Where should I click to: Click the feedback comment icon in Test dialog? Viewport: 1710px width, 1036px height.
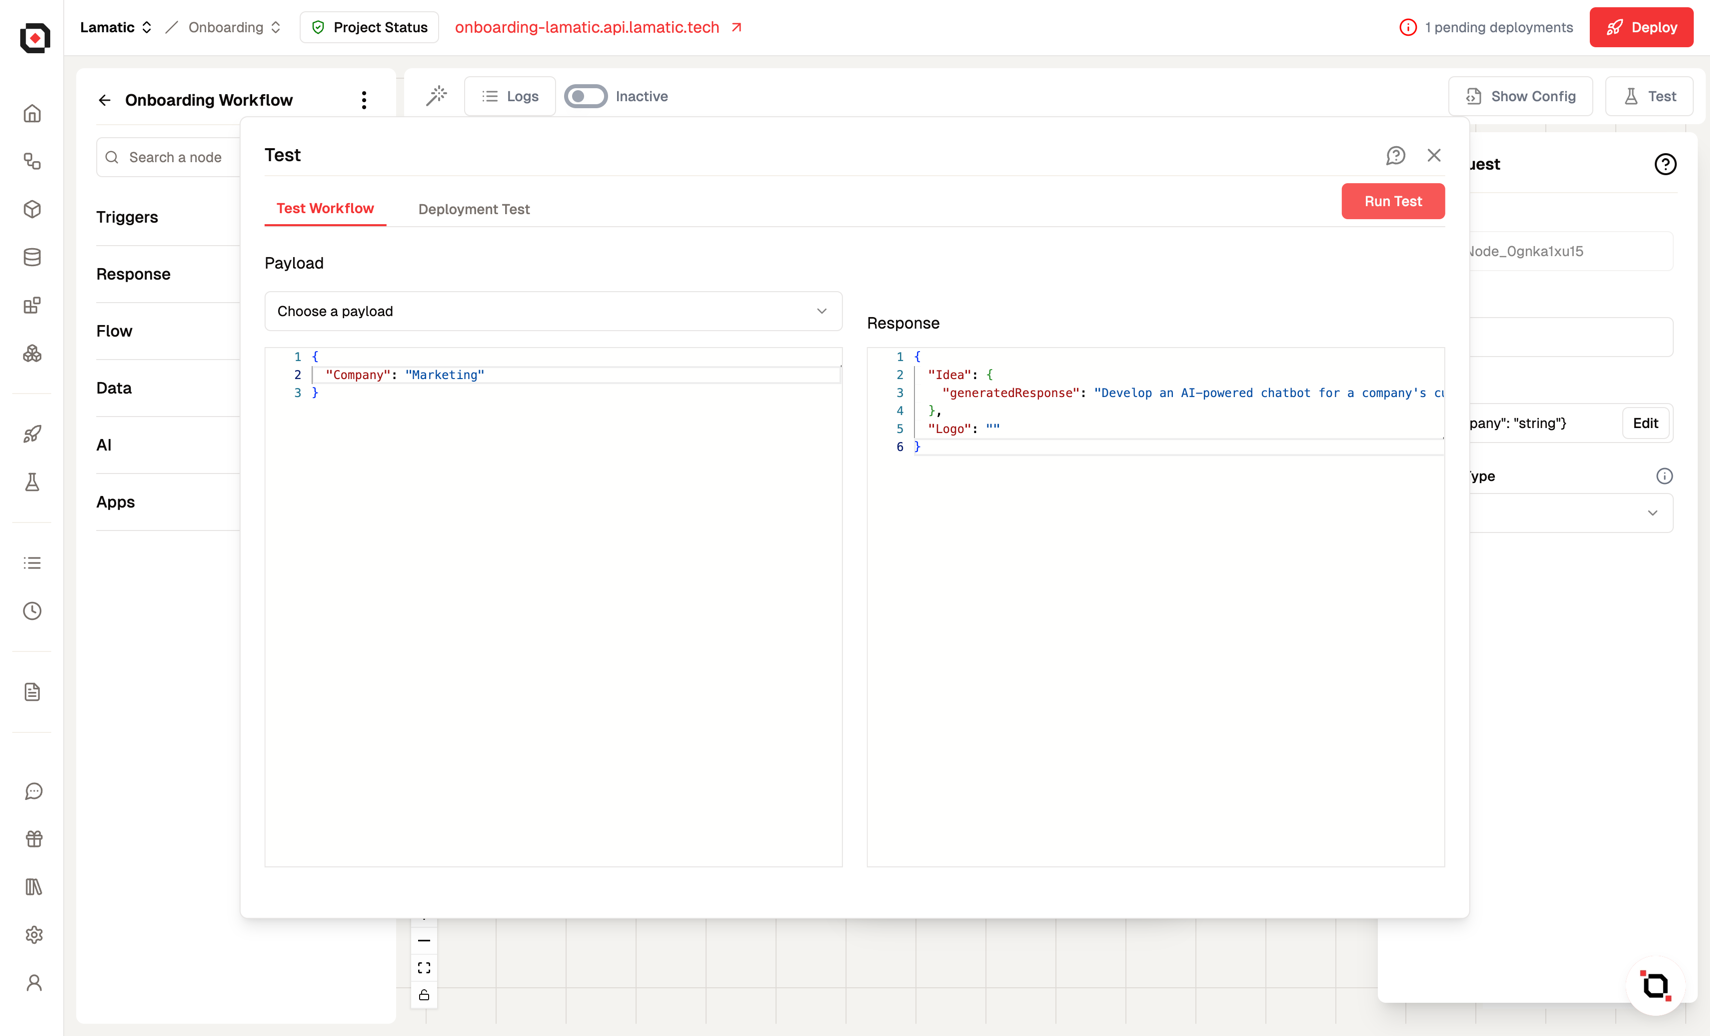coord(1395,155)
